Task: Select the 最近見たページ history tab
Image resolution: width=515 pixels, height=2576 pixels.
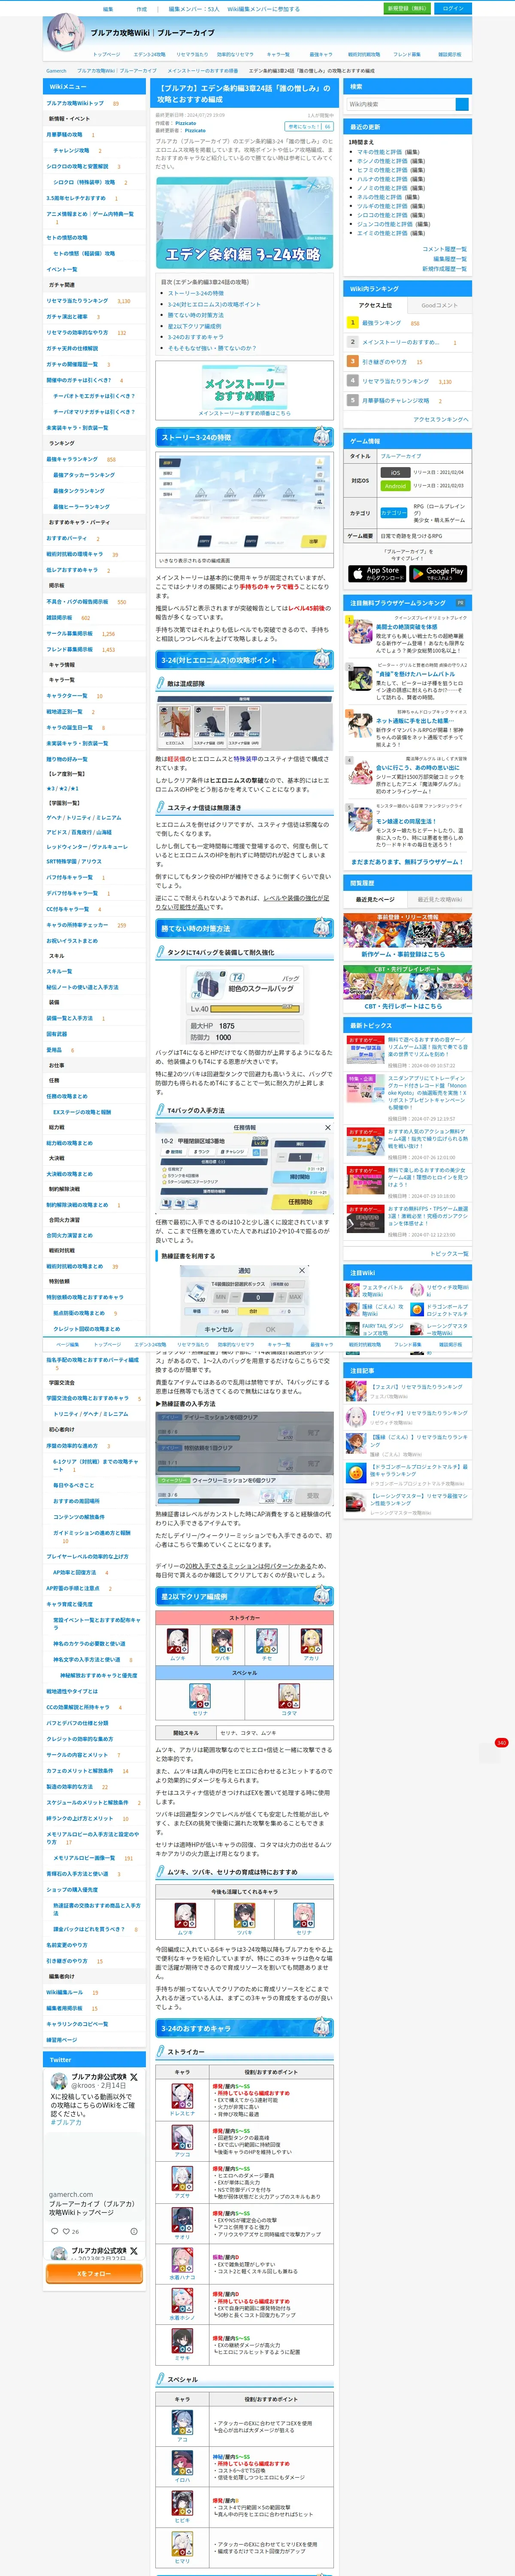Action: (376, 899)
